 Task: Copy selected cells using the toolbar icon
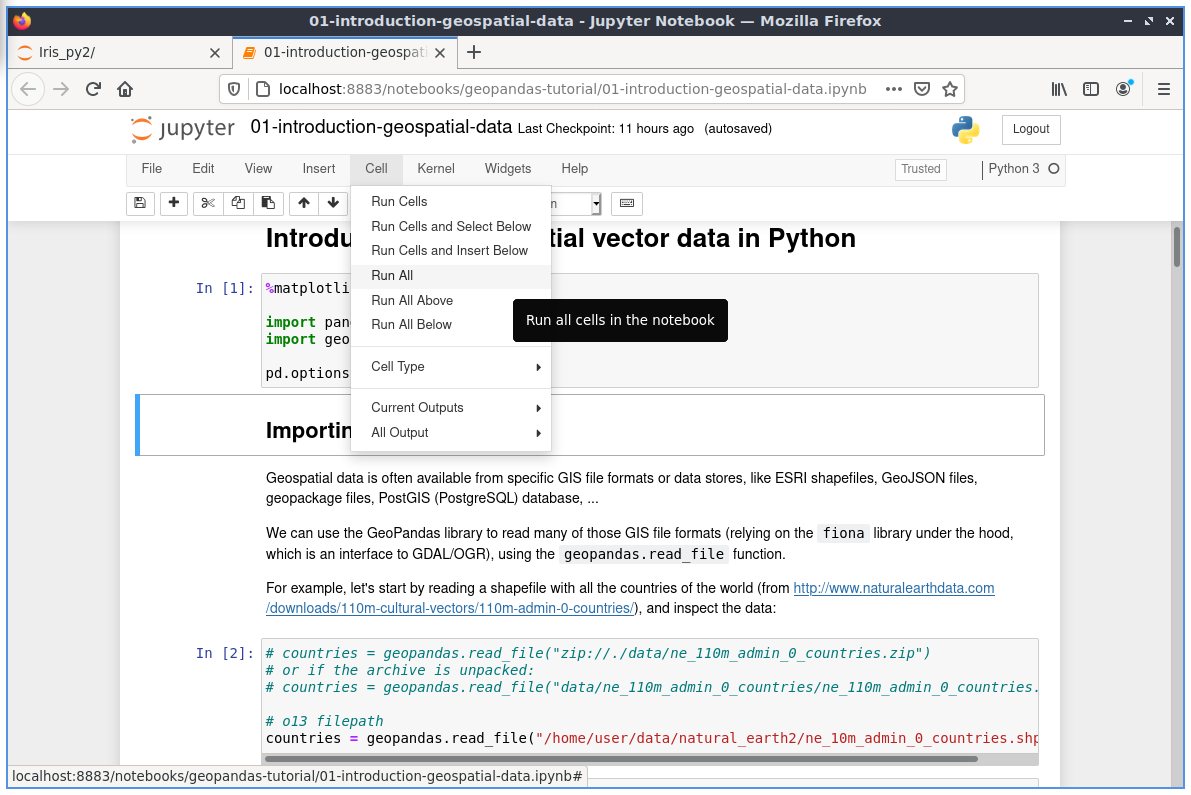click(239, 203)
